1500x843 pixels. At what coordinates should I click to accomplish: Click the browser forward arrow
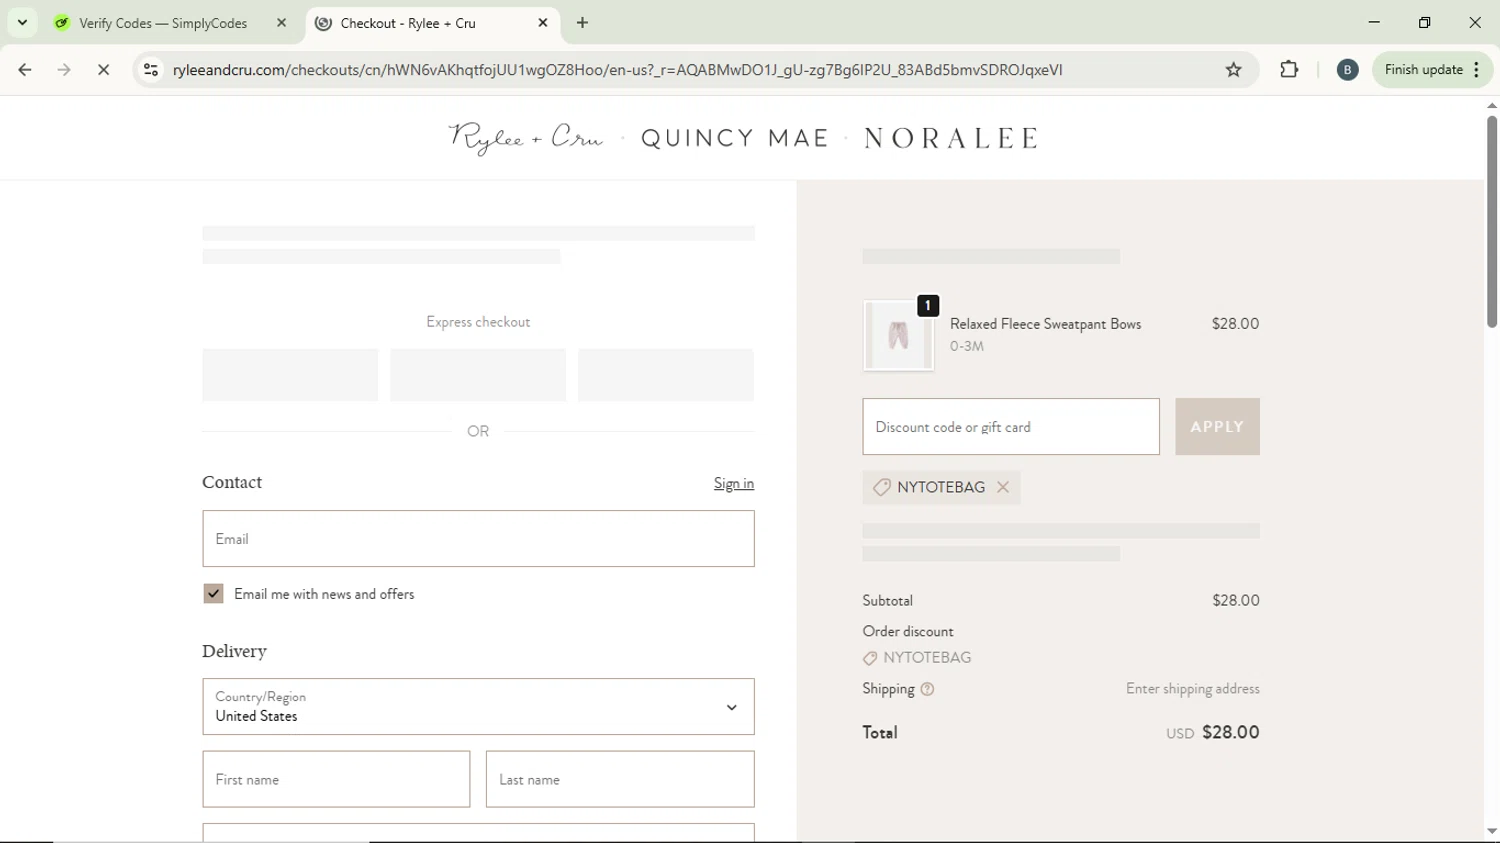pos(64,70)
